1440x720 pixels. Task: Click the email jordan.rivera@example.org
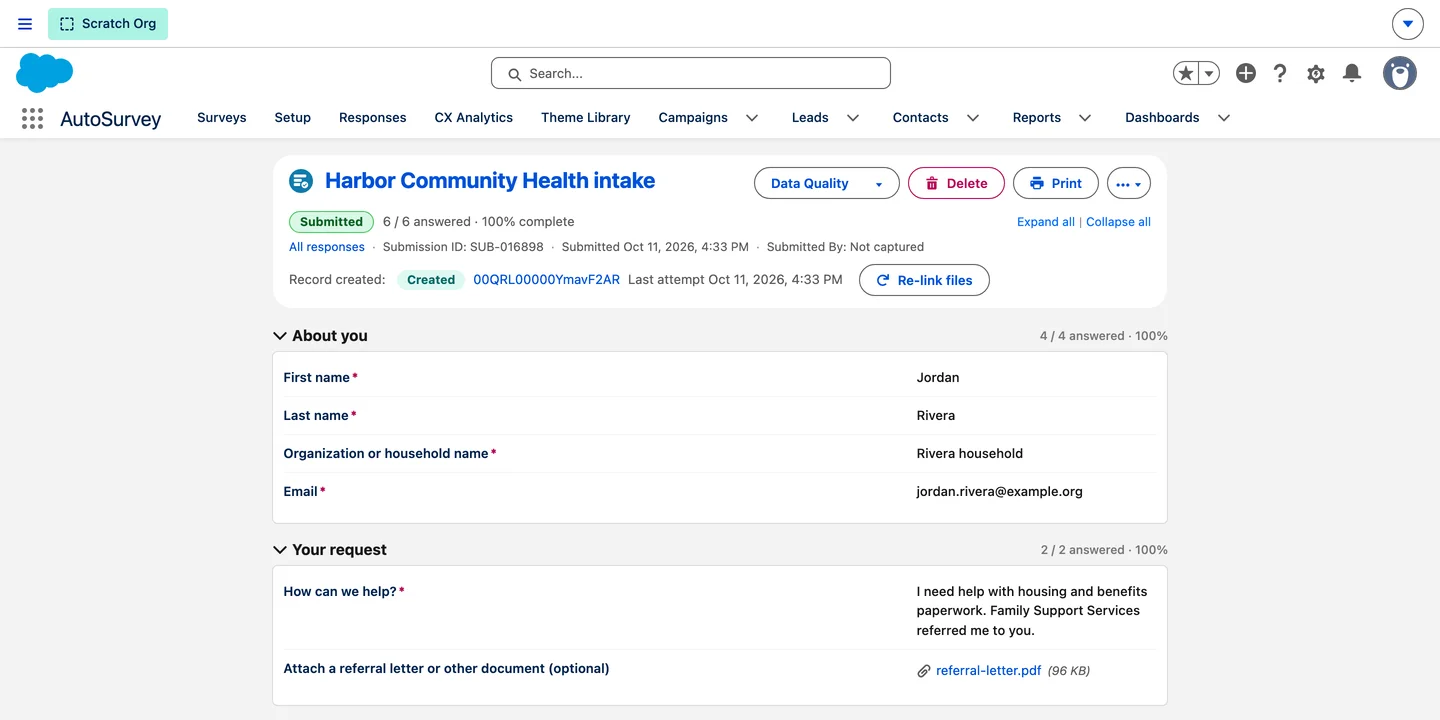pos(1000,492)
